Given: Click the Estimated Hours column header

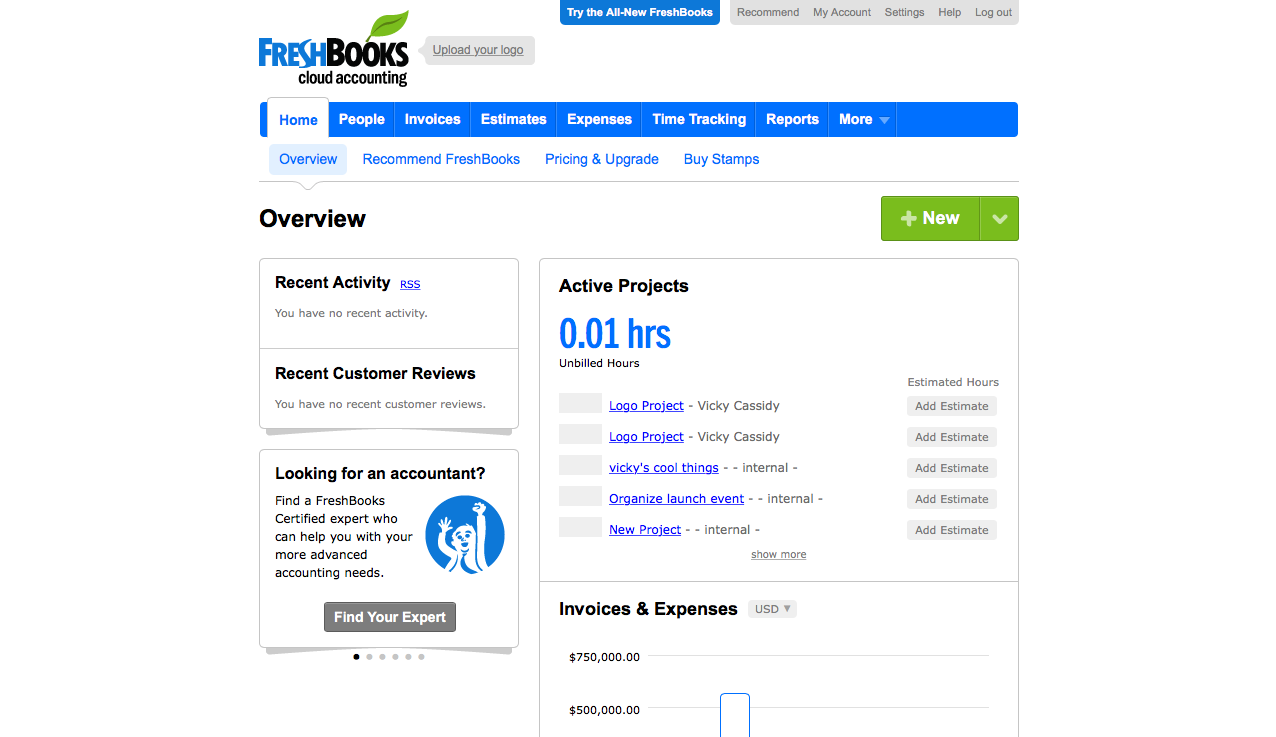Looking at the screenshot, I should [x=953, y=382].
